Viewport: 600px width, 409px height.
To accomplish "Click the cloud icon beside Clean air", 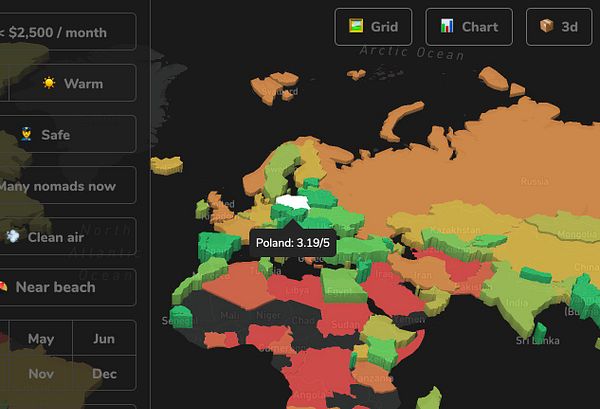I will coord(12,236).
